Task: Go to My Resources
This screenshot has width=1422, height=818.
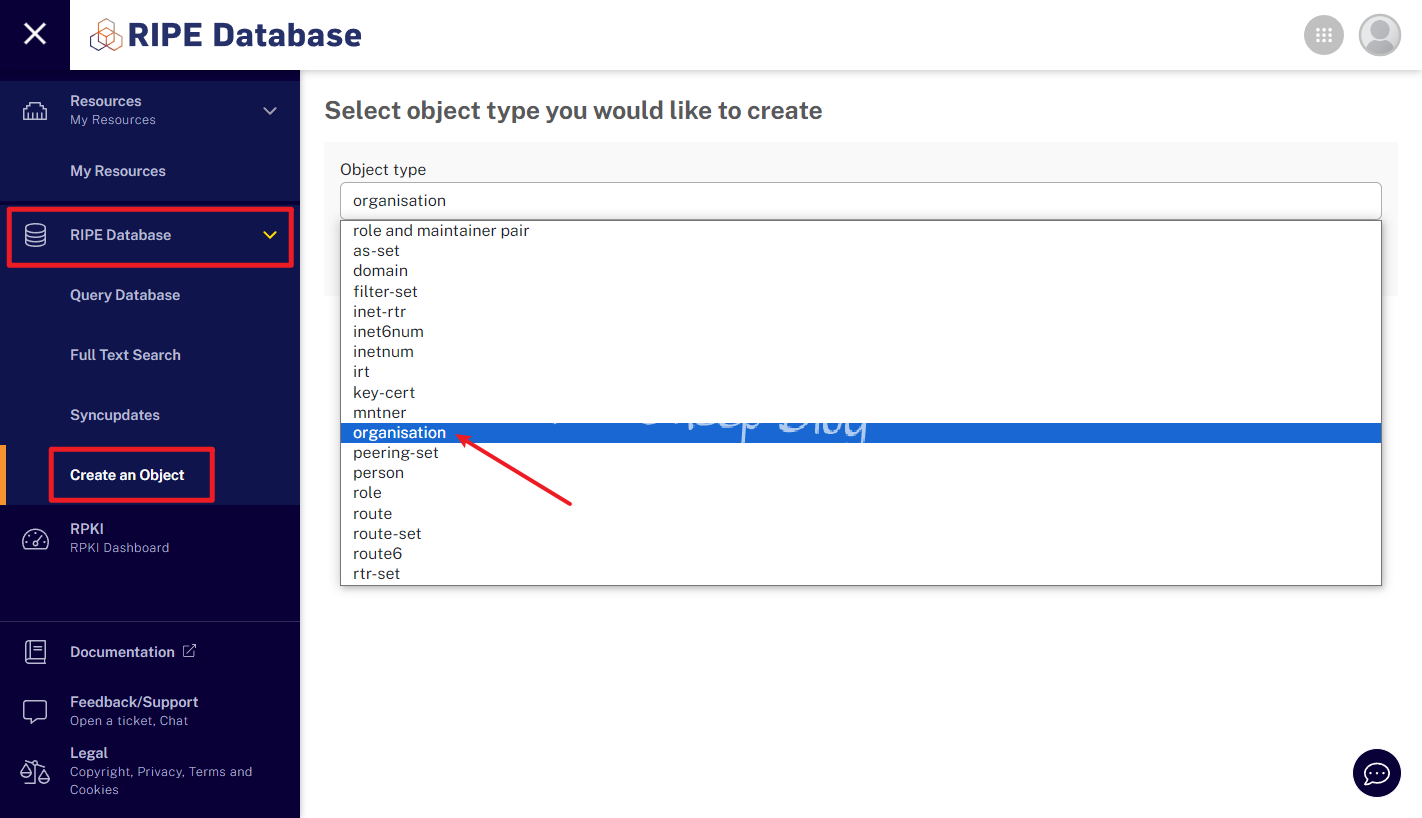Action: pos(118,171)
